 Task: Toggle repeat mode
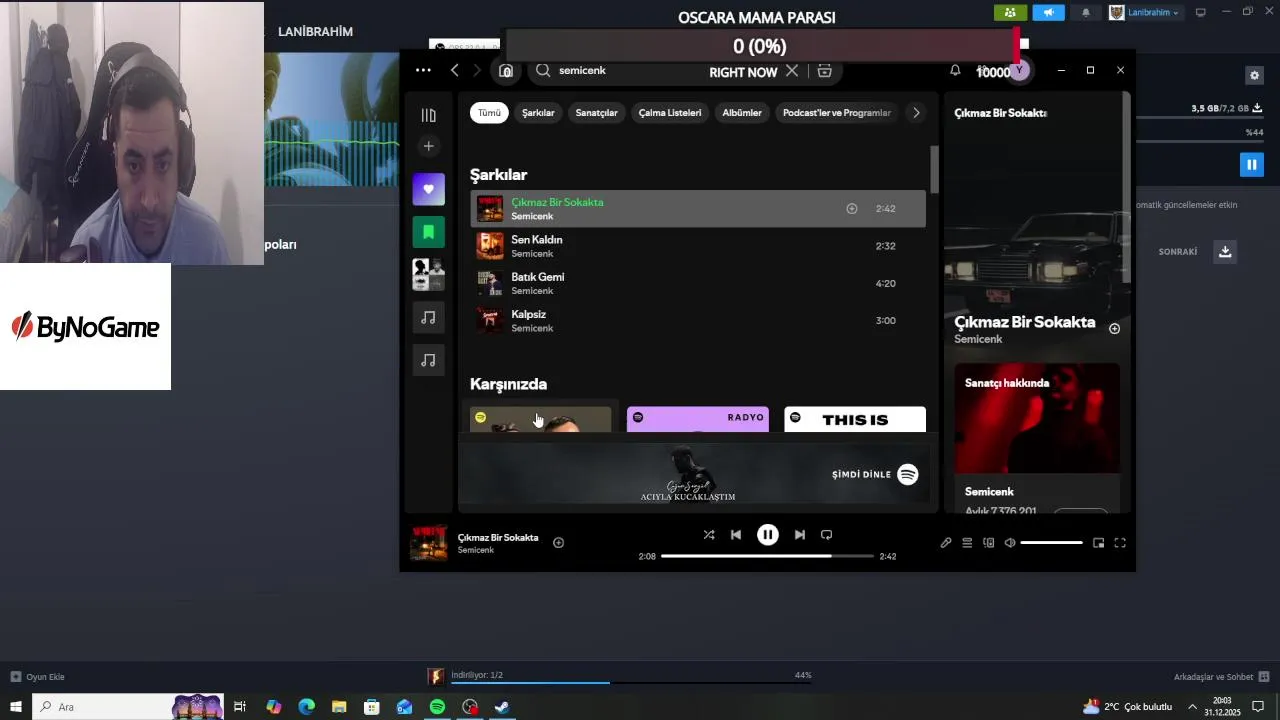coord(826,535)
